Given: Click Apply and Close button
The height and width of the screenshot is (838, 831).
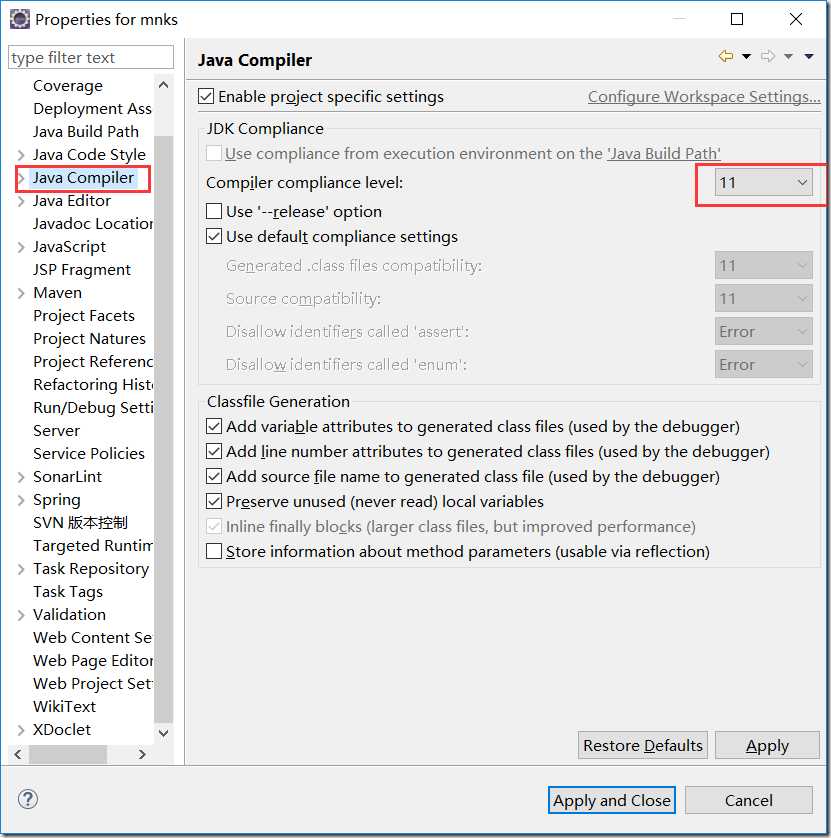Looking at the screenshot, I should (x=611, y=800).
